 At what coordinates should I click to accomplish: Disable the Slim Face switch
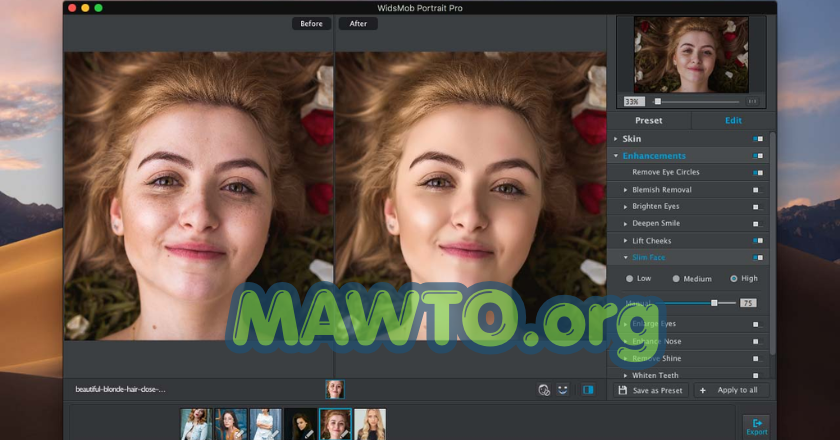[758, 258]
